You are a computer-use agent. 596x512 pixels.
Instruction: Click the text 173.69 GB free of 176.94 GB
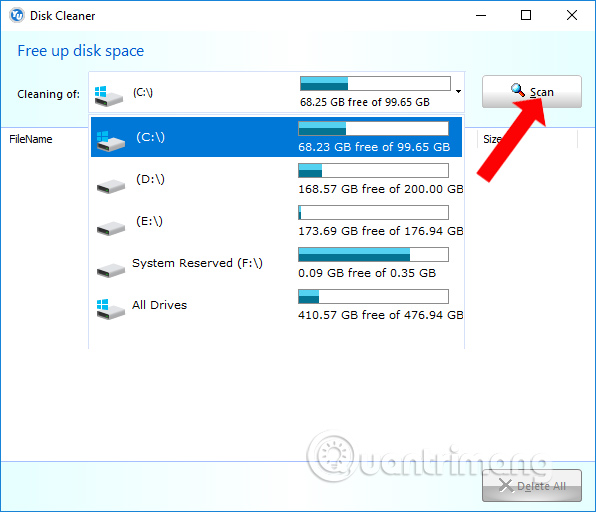click(380, 231)
